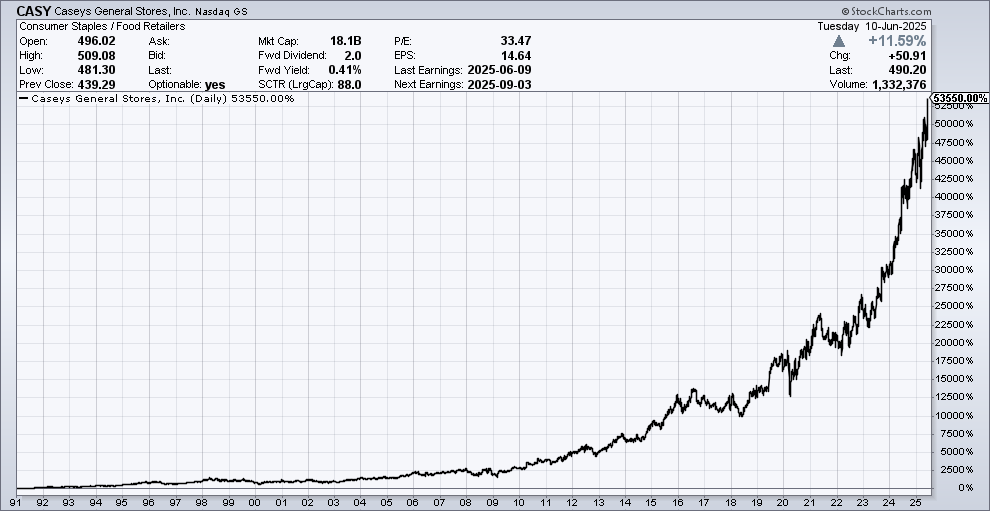990x511 pixels.
Task: Click the 00 year label on x-axis
Action: point(254,504)
